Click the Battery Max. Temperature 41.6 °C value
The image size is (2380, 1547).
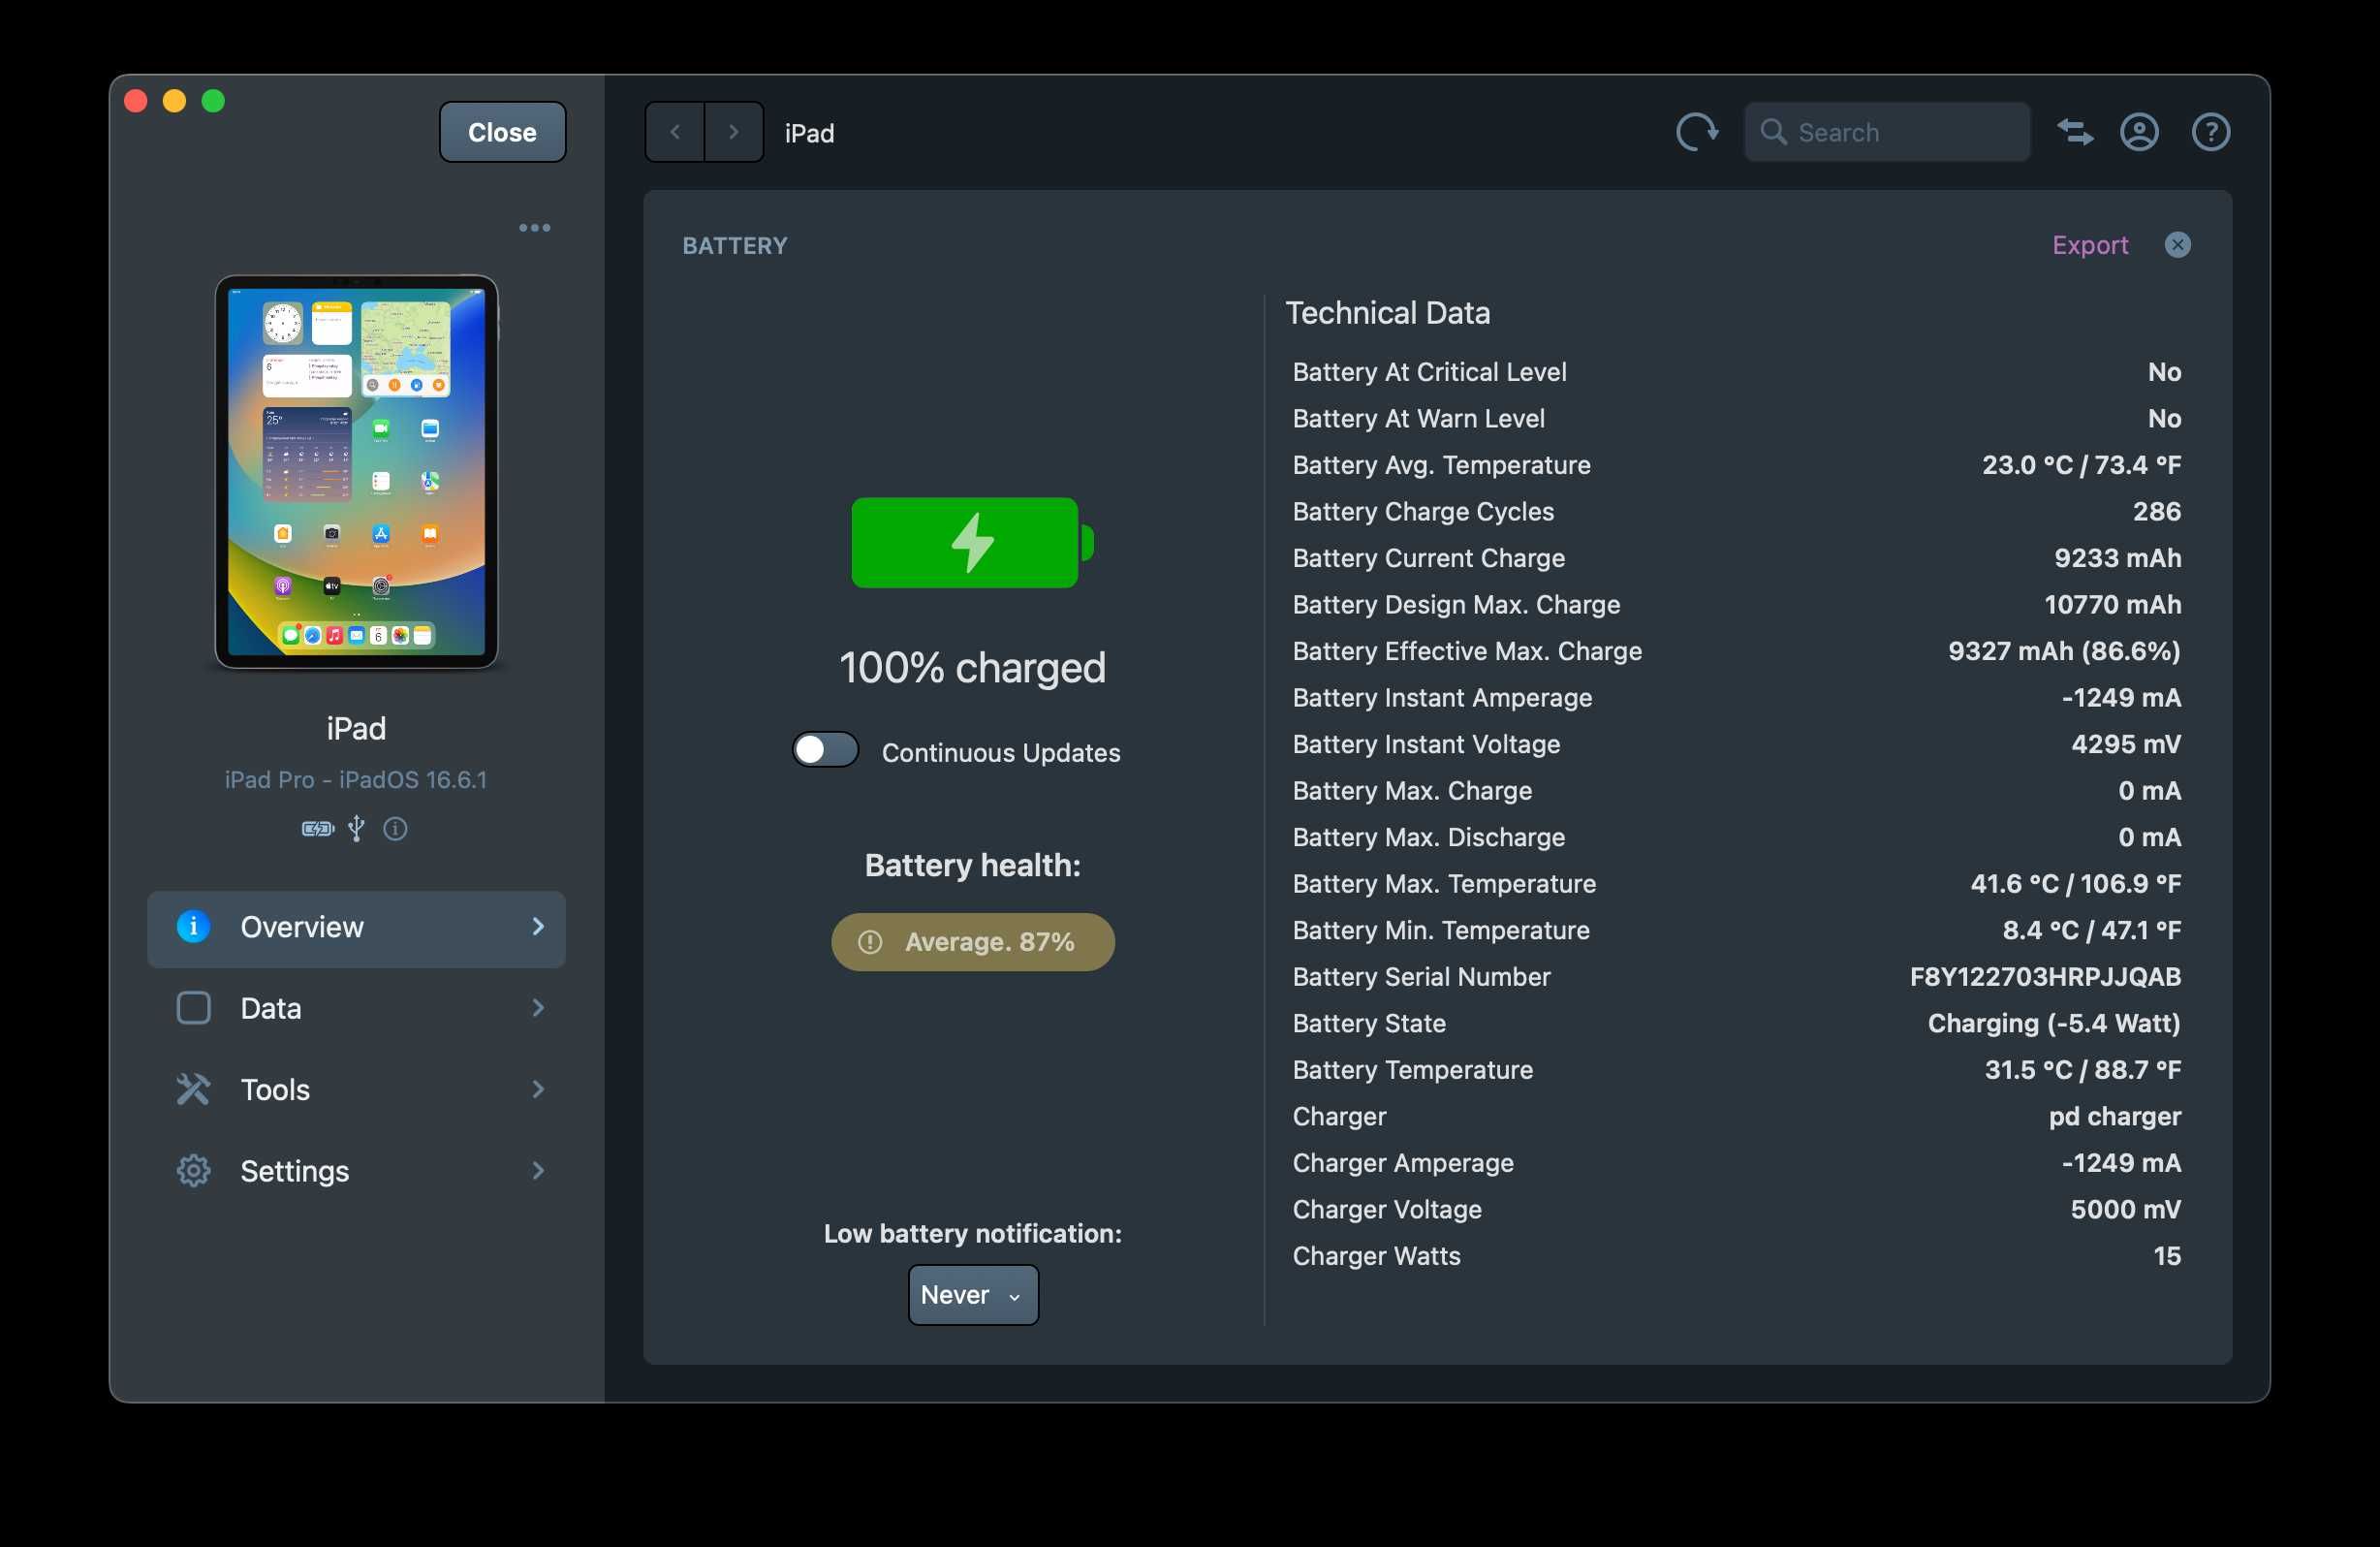2075,883
